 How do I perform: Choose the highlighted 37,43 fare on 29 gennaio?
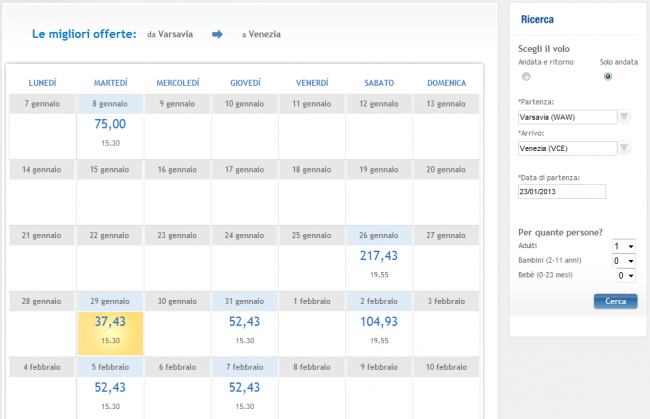pos(110,322)
